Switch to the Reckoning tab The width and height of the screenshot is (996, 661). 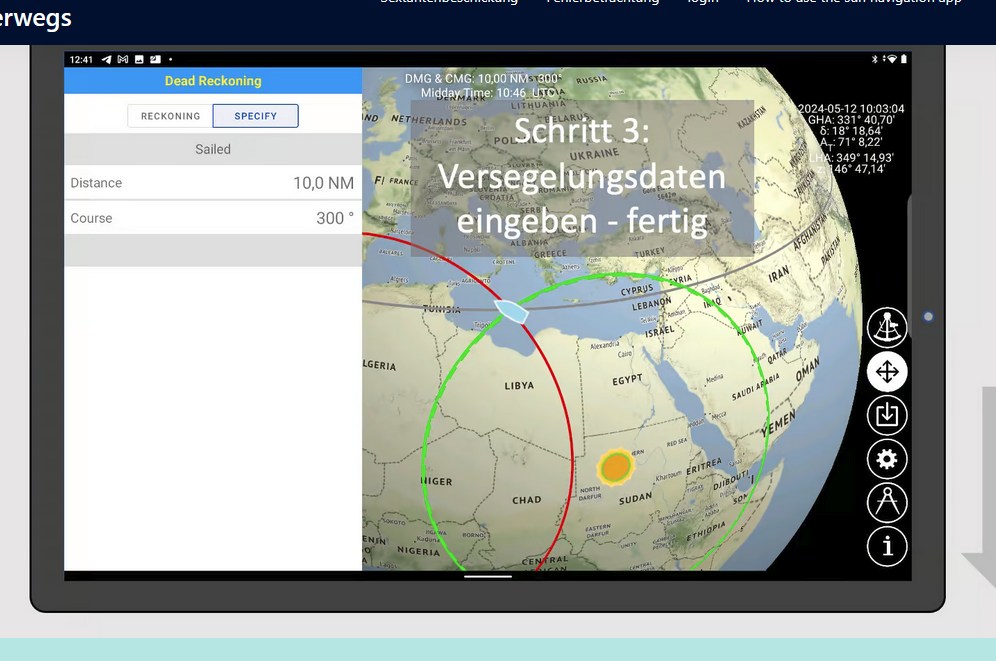coord(170,116)
